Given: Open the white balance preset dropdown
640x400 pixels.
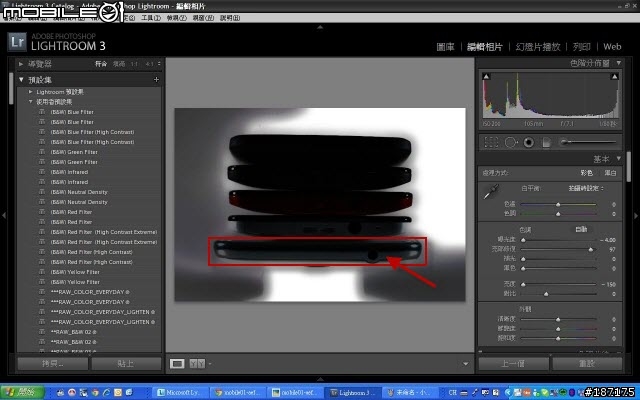Looking at the screenshot, I should [x=587, y=188].
